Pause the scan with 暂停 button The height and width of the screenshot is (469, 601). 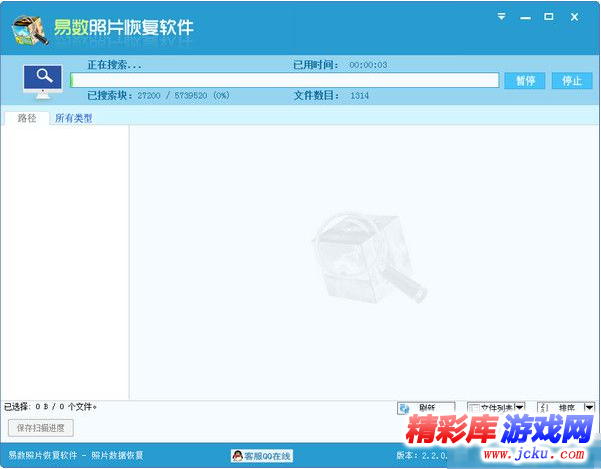click(525, 80)
